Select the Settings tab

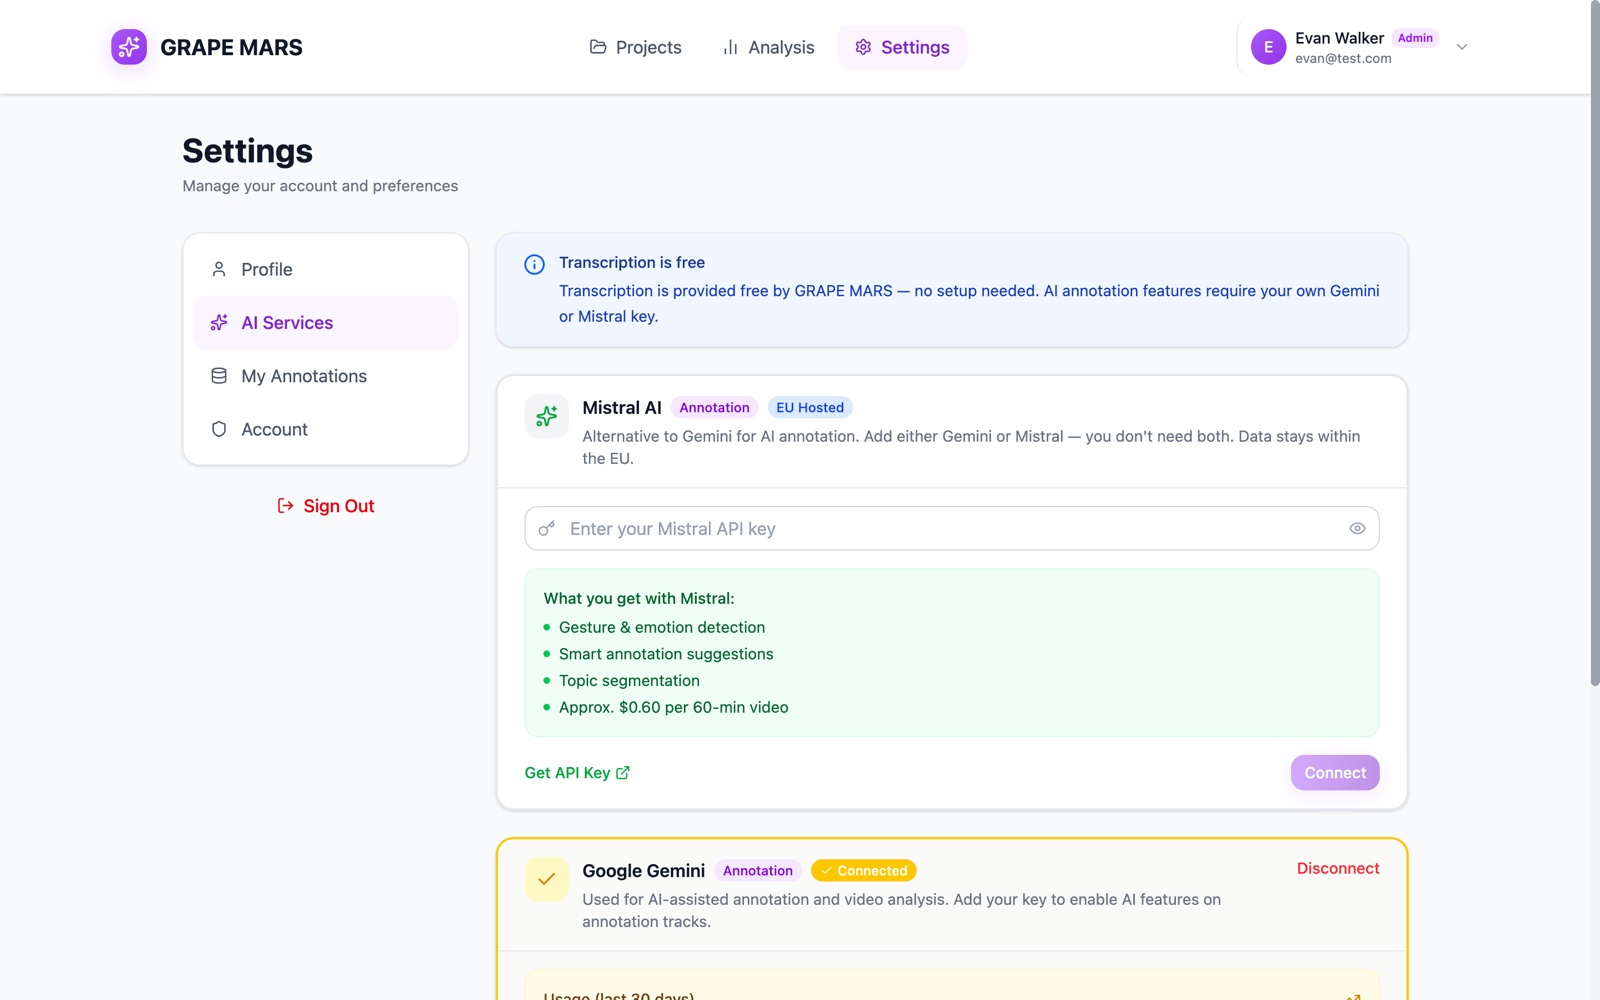click(x=902, y=47)
